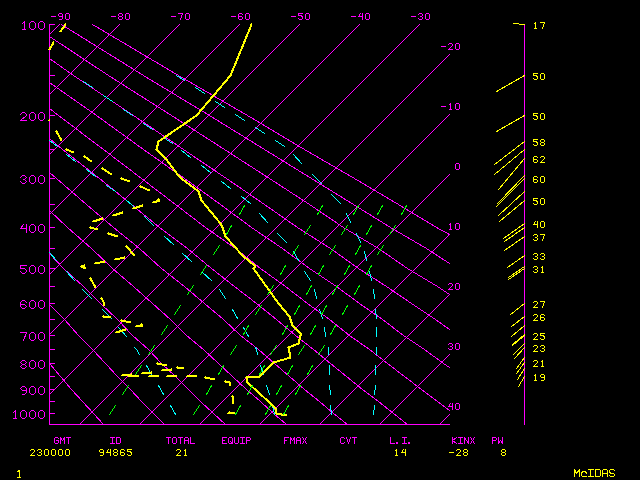The image size is (640, 480).
Task: Click the 1000 pressure level label
Action: [30, 414]
